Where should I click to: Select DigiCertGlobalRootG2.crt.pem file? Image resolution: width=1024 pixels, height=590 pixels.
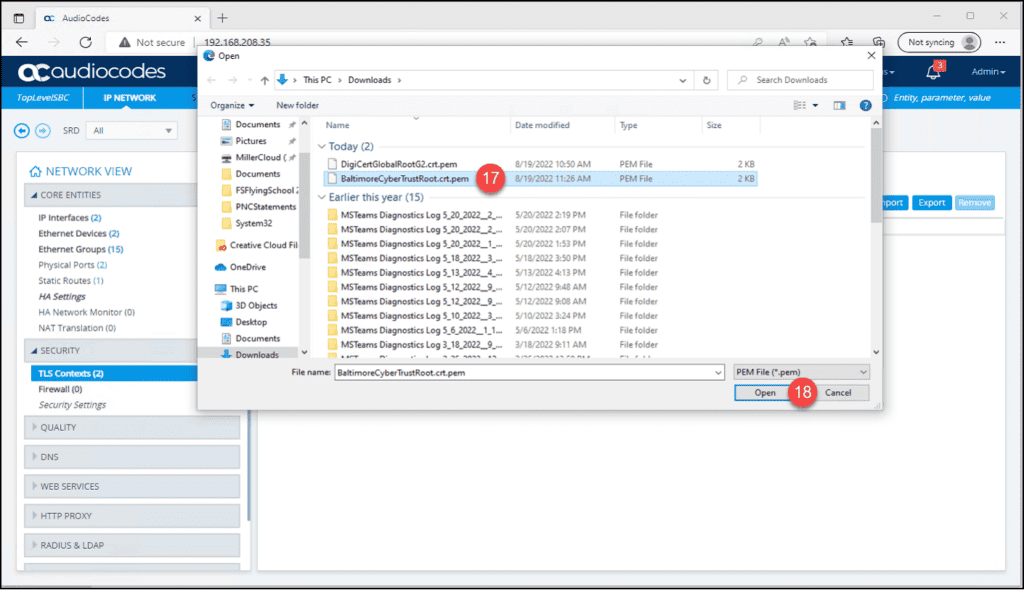pyautogui.click(x=541, y=164)
